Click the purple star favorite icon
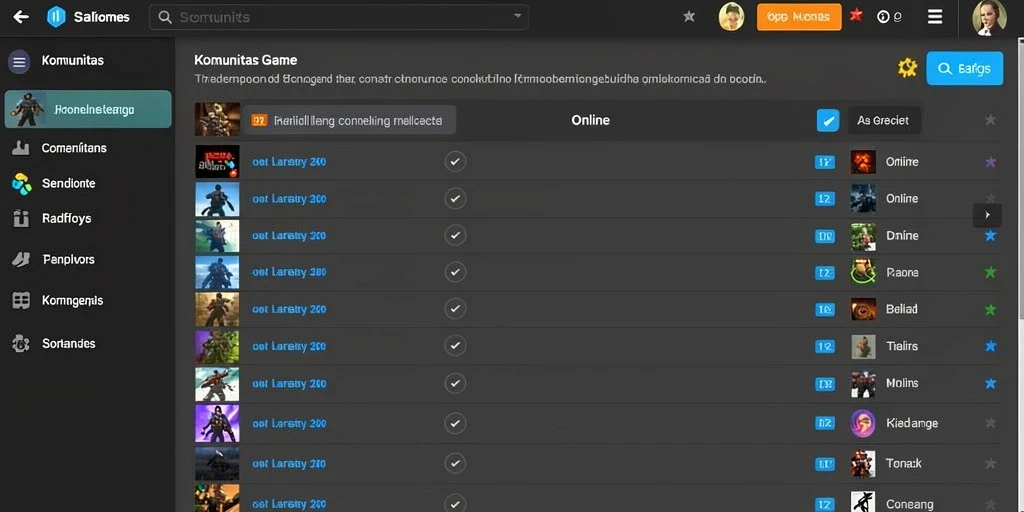1024x512 pixels. [991, 162]
